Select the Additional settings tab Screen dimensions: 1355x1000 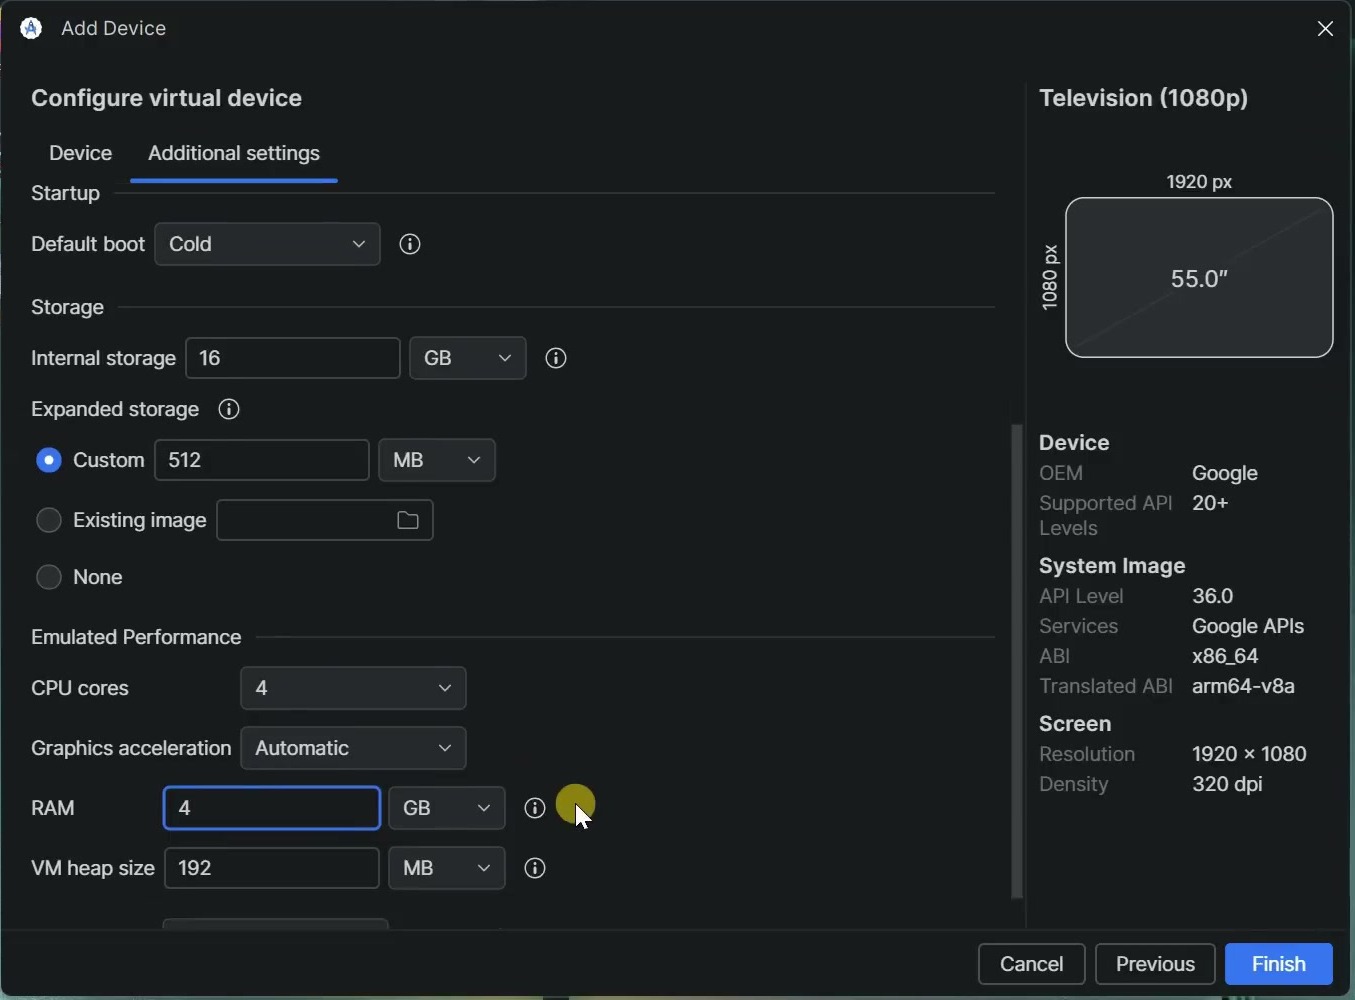pos(234,154)
